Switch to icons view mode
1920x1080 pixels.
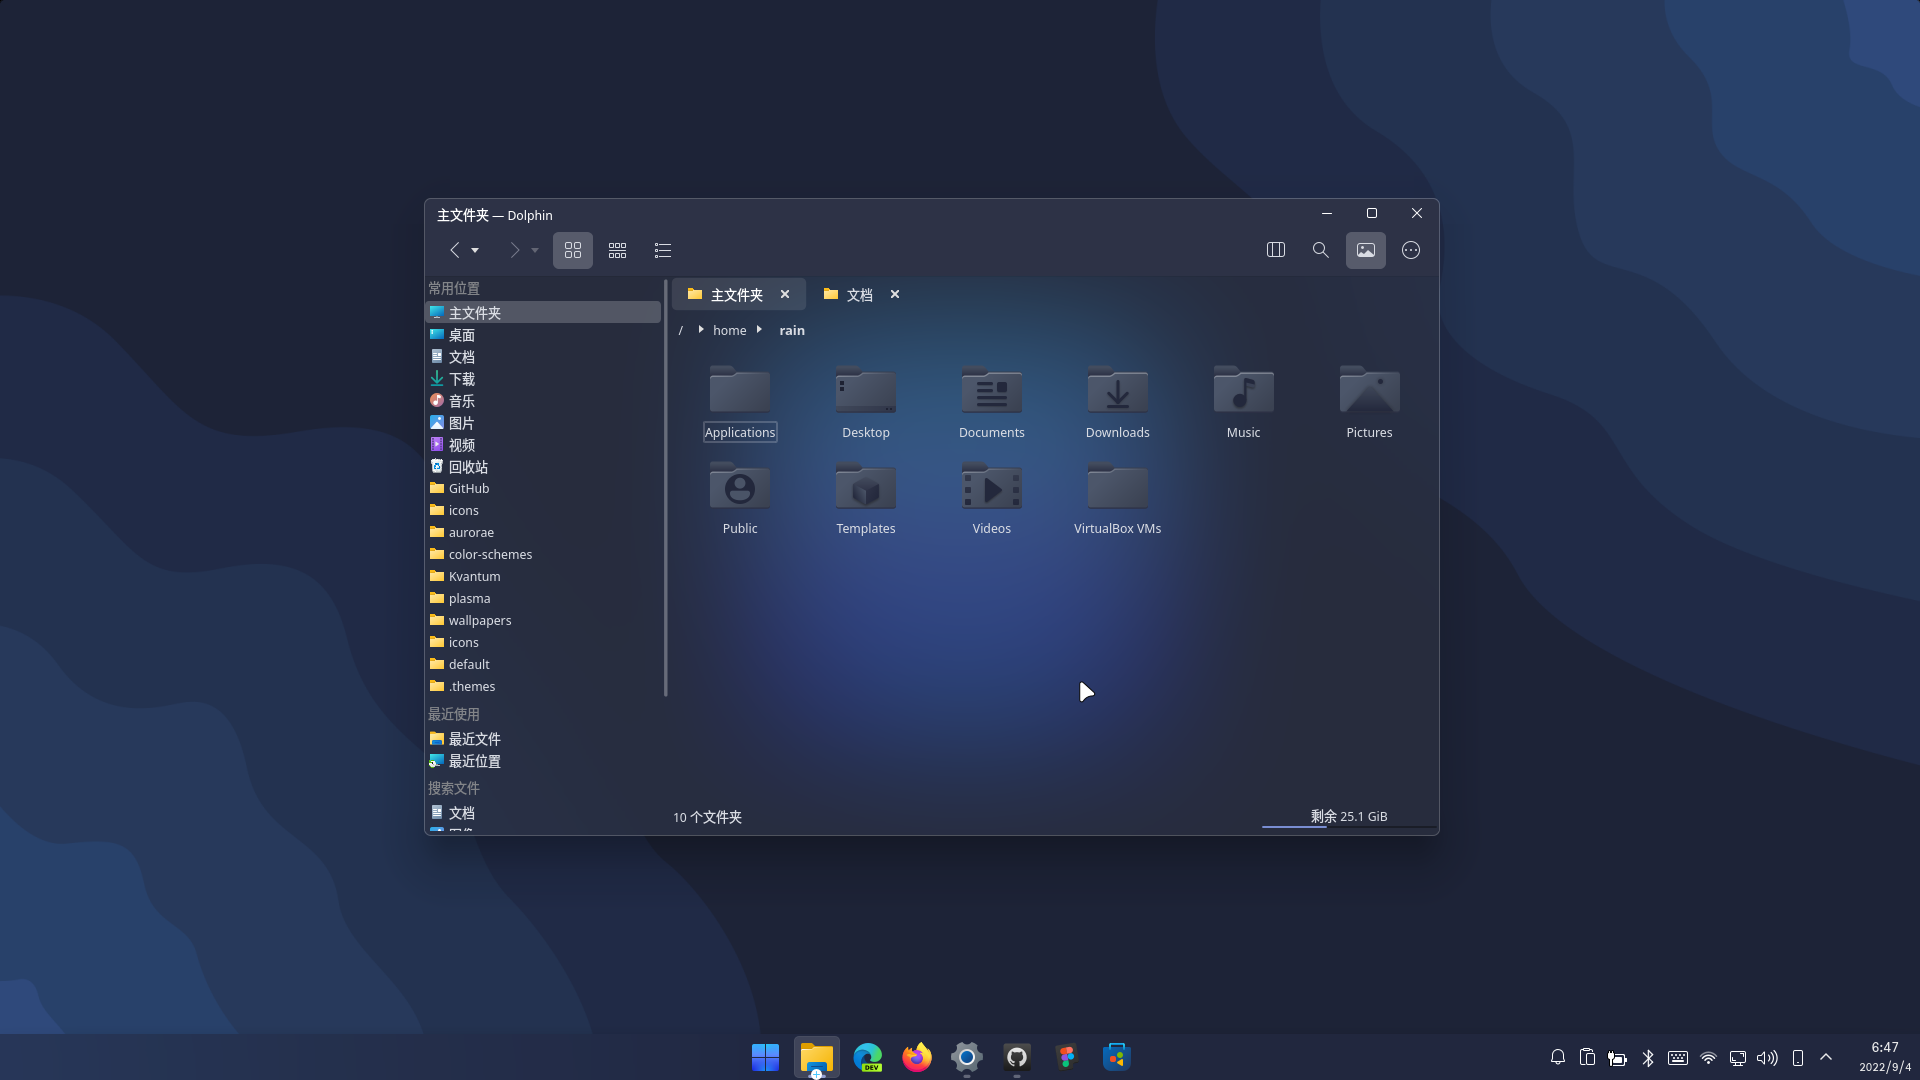[x=572, y=250]
